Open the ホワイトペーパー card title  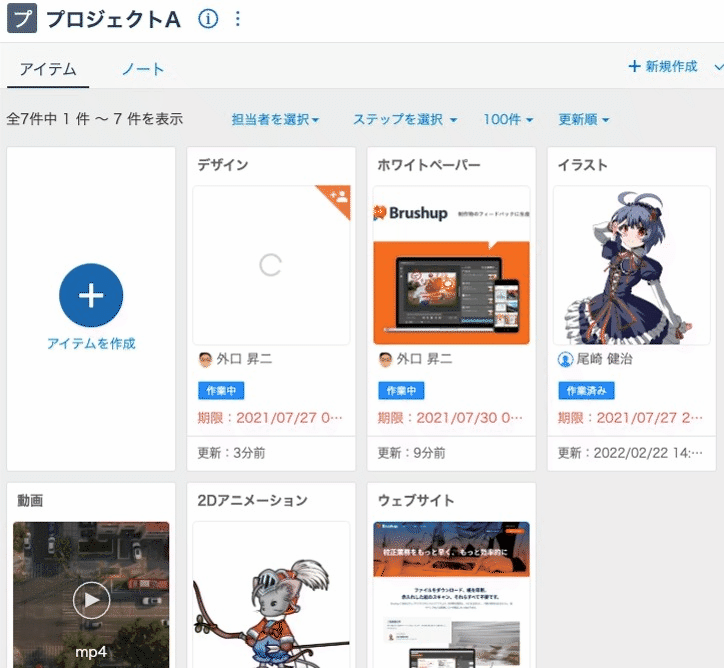(x=429, y=165)
